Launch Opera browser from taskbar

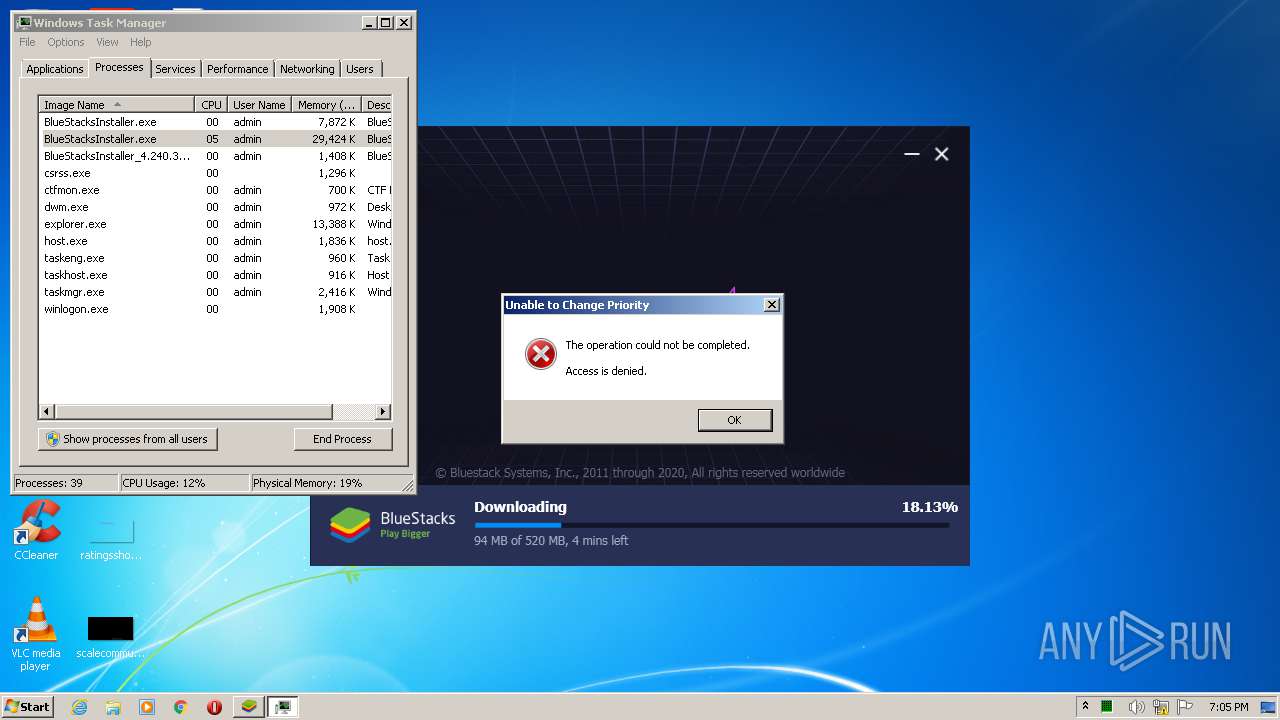(x=214, y=707)
